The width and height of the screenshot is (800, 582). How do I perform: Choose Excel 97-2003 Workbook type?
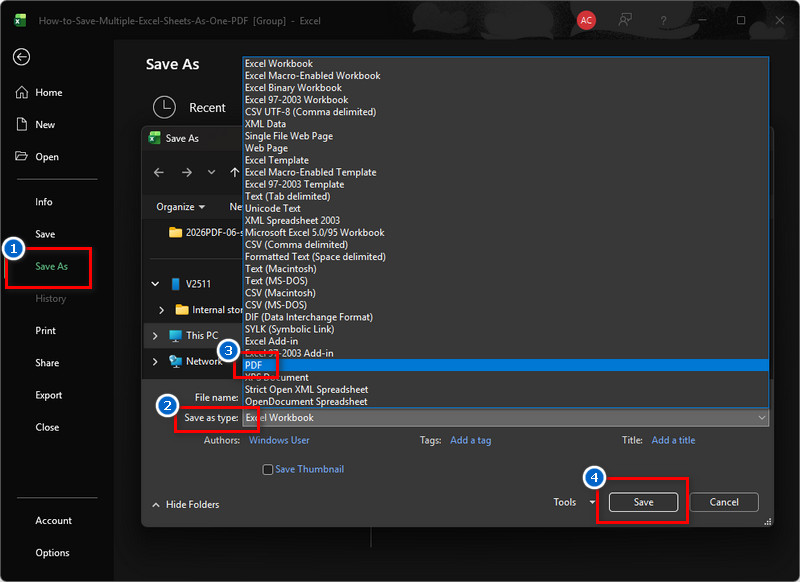coord(506,99)
